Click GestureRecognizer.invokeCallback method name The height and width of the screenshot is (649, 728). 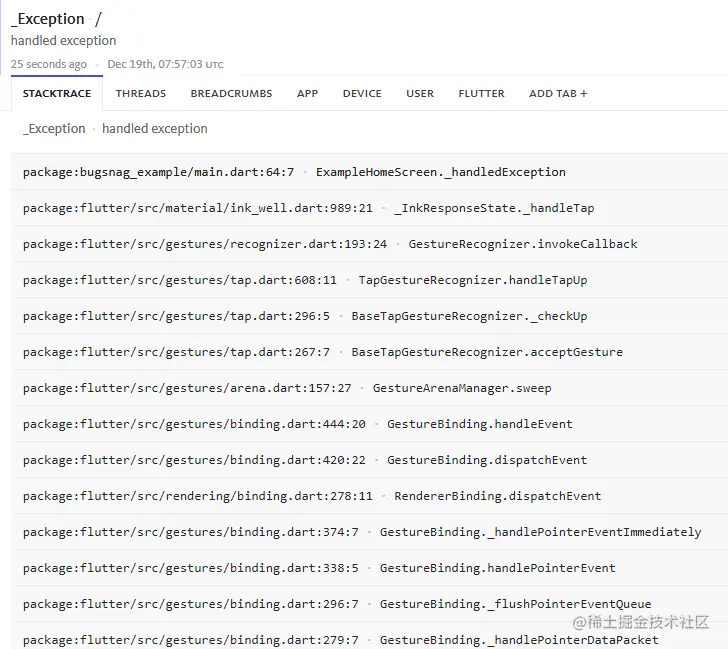tap(523, 244)
